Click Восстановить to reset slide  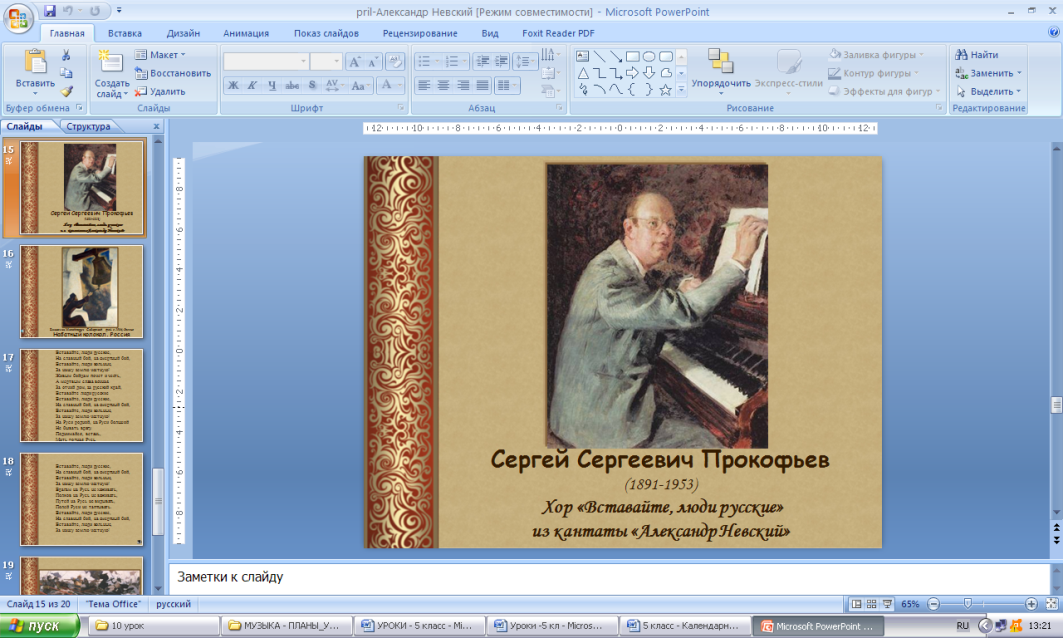(x=173, y=73)
